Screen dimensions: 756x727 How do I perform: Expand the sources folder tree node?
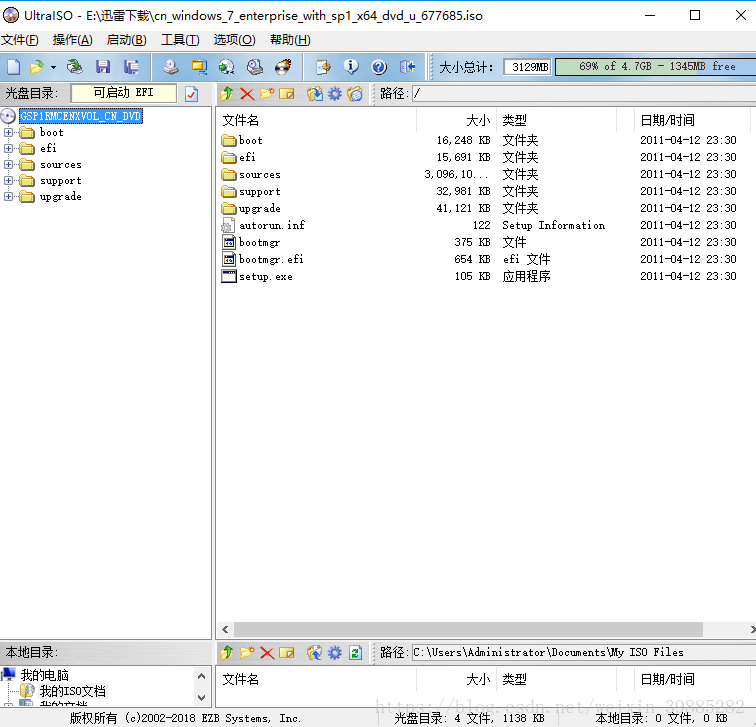[x=8, y=164]
